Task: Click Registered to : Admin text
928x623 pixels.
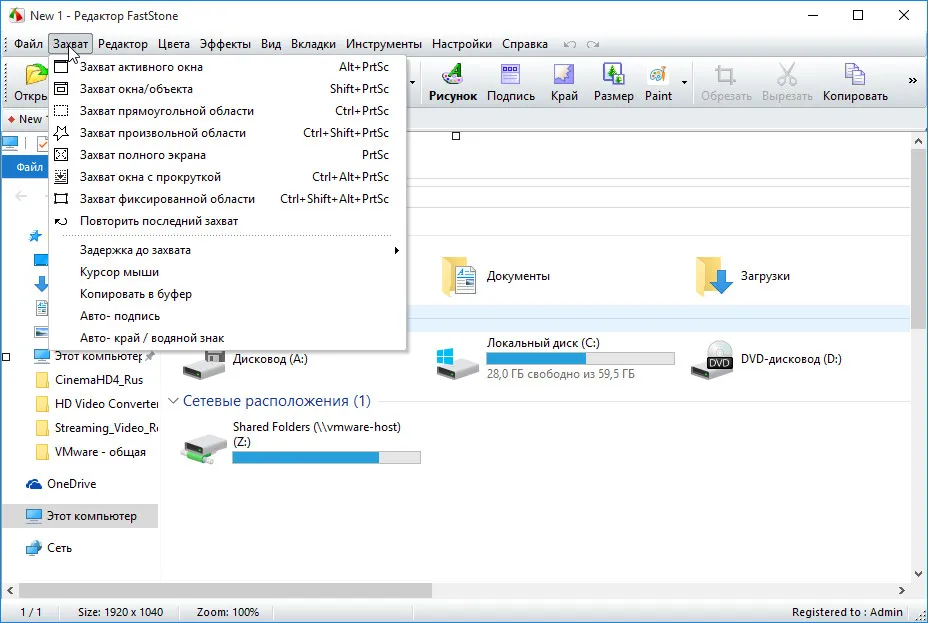Action: tap(847, 612)
